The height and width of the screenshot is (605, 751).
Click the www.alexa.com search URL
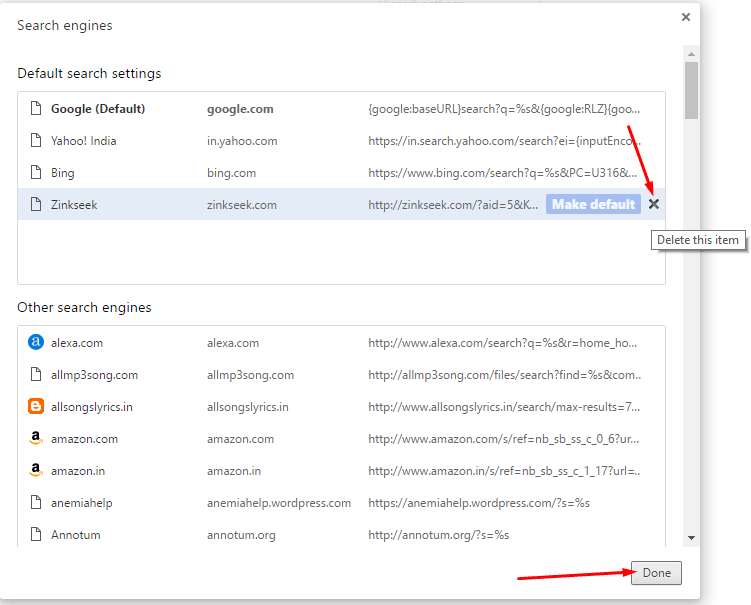[x=502, y=343]
